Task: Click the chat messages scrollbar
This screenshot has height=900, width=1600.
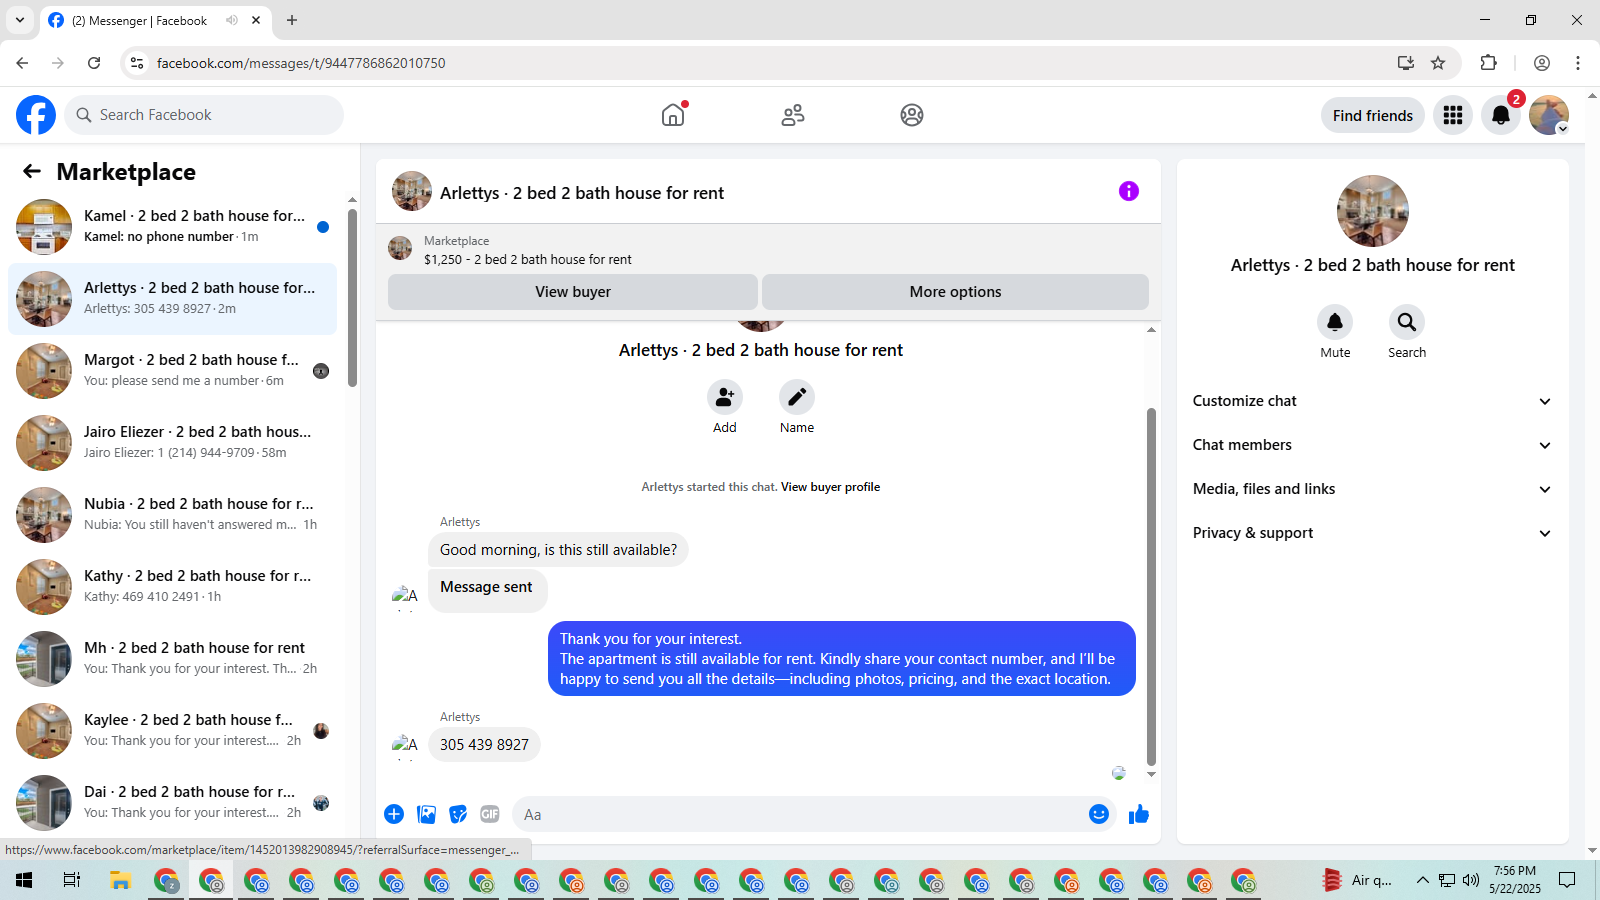Action: pyautogui.click(x=1151, y=586)
